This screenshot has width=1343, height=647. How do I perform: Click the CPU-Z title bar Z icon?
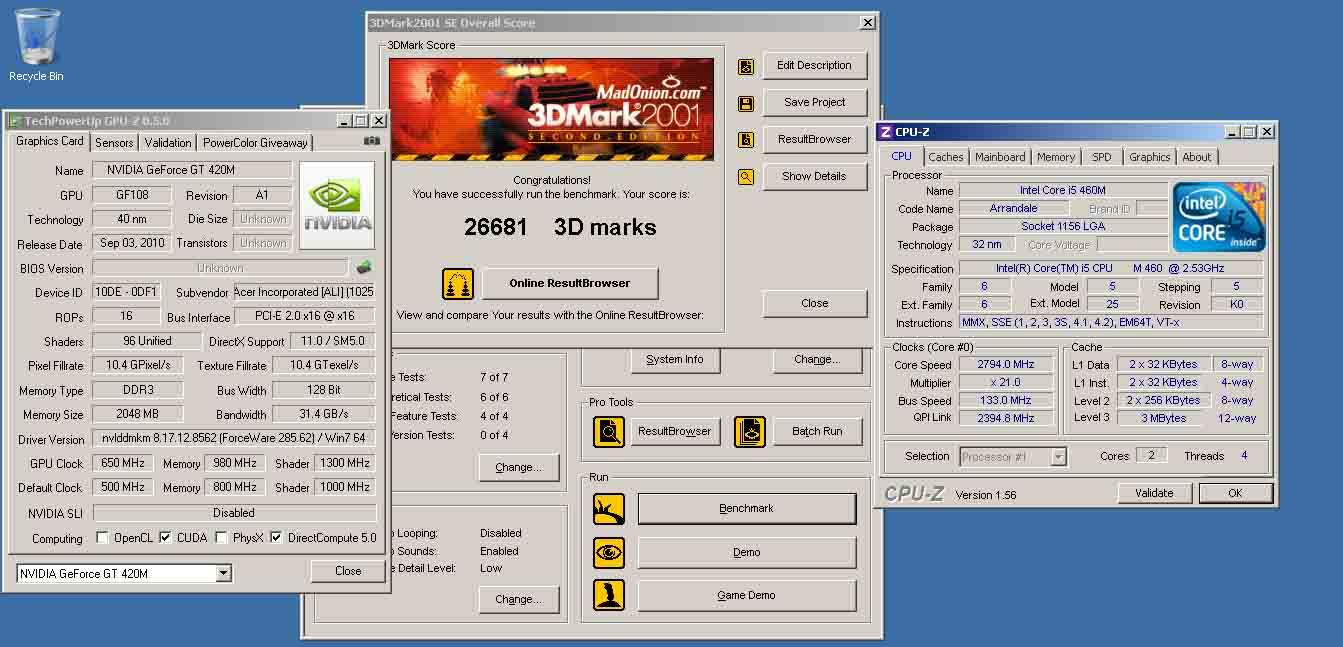pyautogui.click(x=885, y=131)
